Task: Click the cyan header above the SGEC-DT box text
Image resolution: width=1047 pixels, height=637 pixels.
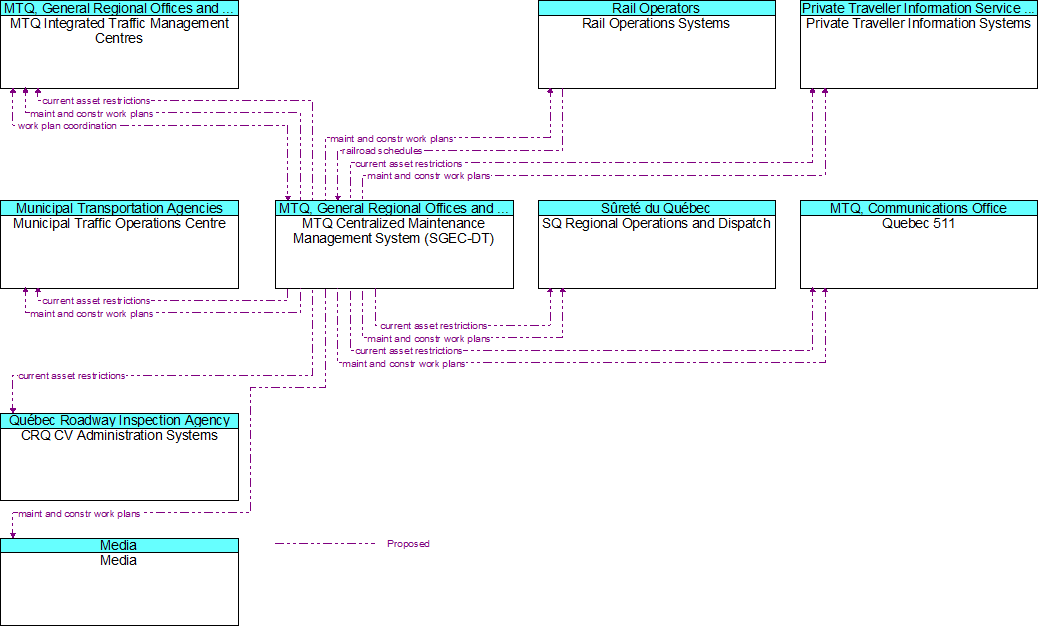Action: pyautogui.click(x=394, y=208)
